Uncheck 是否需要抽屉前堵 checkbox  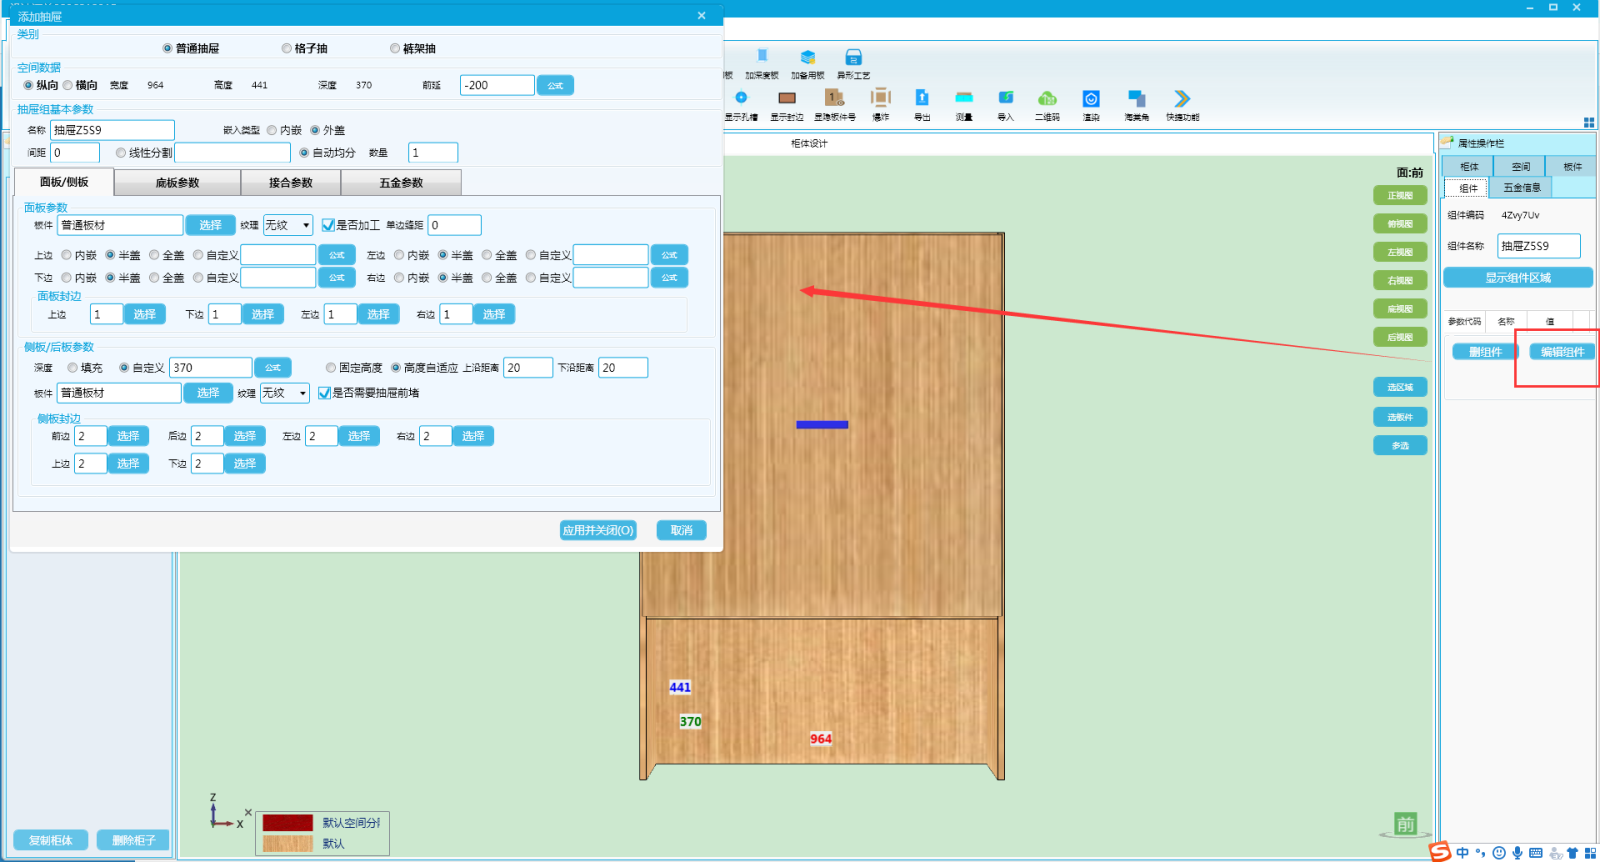click(x=324, y=393)
